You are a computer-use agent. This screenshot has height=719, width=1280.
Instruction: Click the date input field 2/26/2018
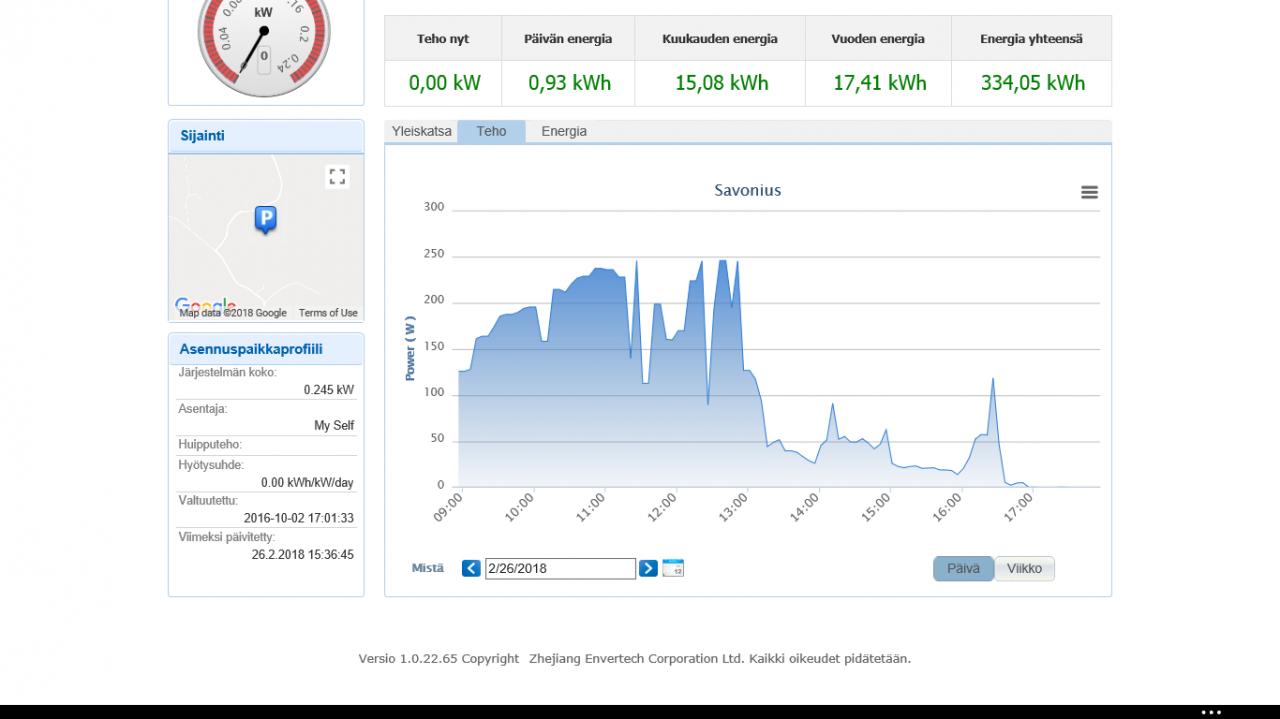point(560,568)
